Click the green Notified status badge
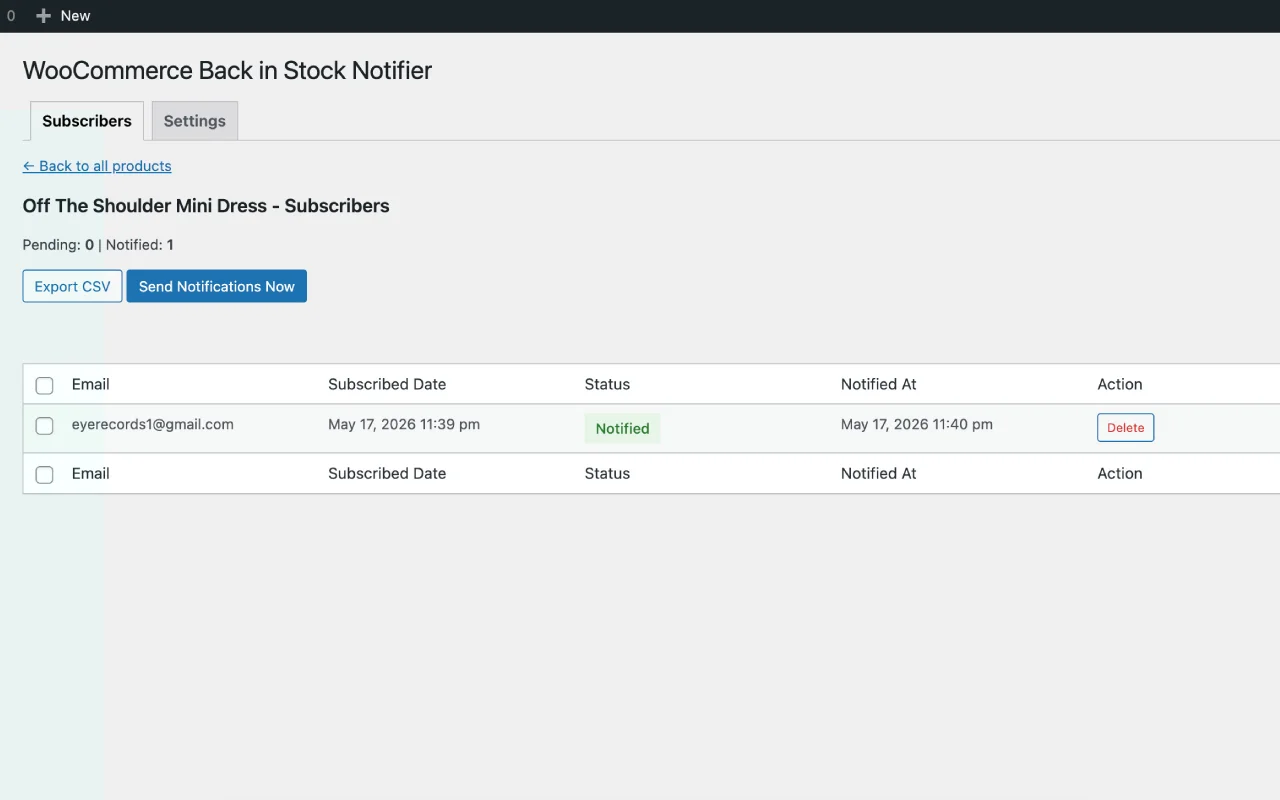The height and width of the screenshot is (800, 1280). point(622,428)
